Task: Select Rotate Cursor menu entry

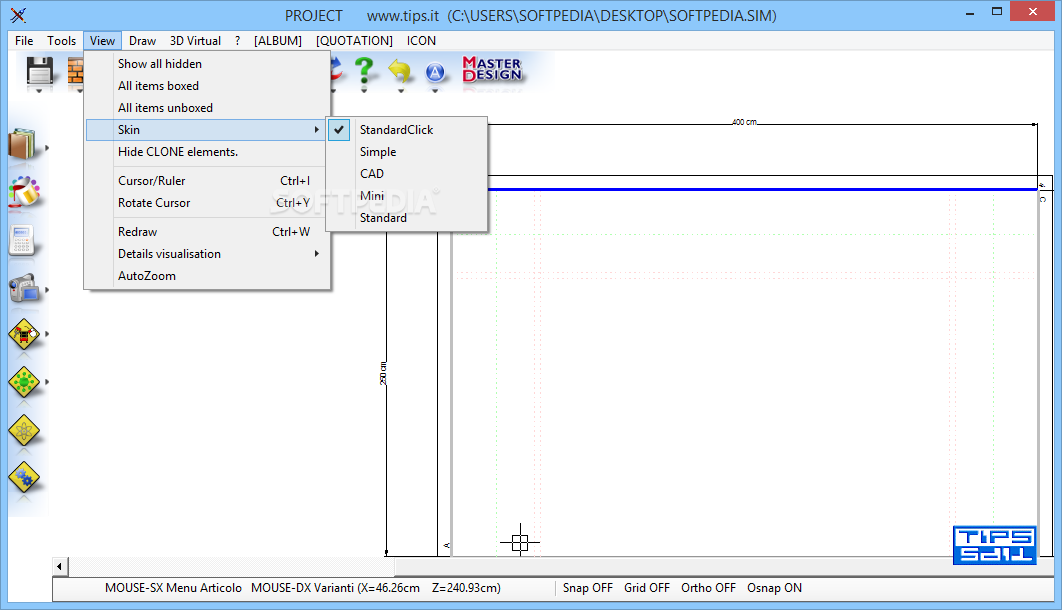Action: coord(208,202)
